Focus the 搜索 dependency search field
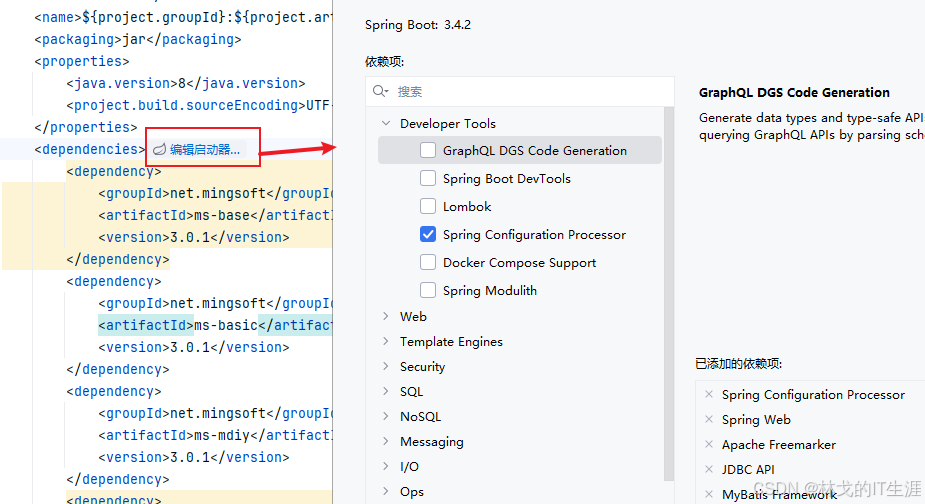The height and width of the screenshot is (504, 925). click(x=520, y=91)
